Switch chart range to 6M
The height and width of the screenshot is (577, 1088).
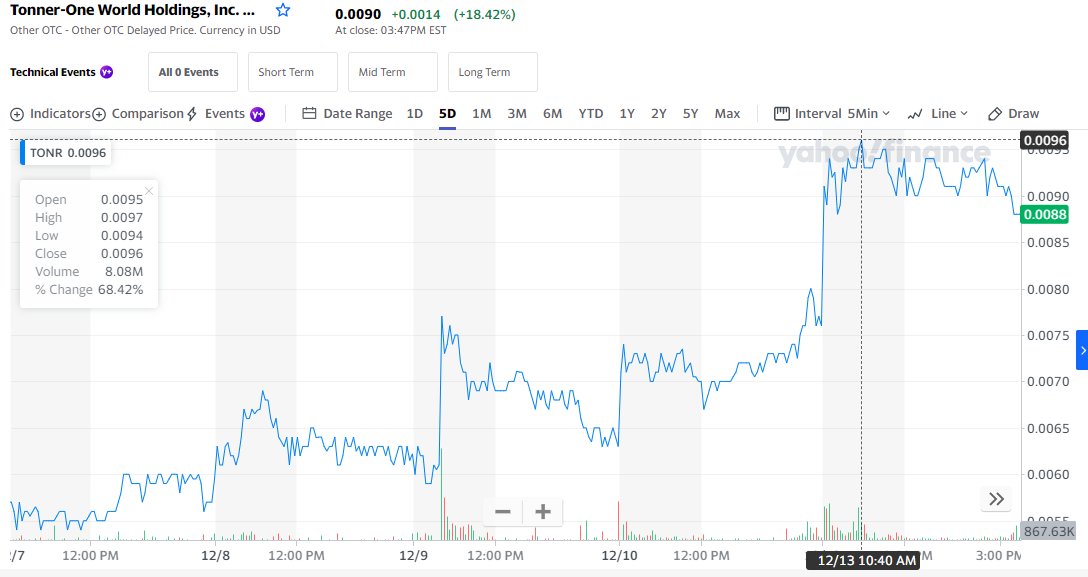[x=552, y=114]
